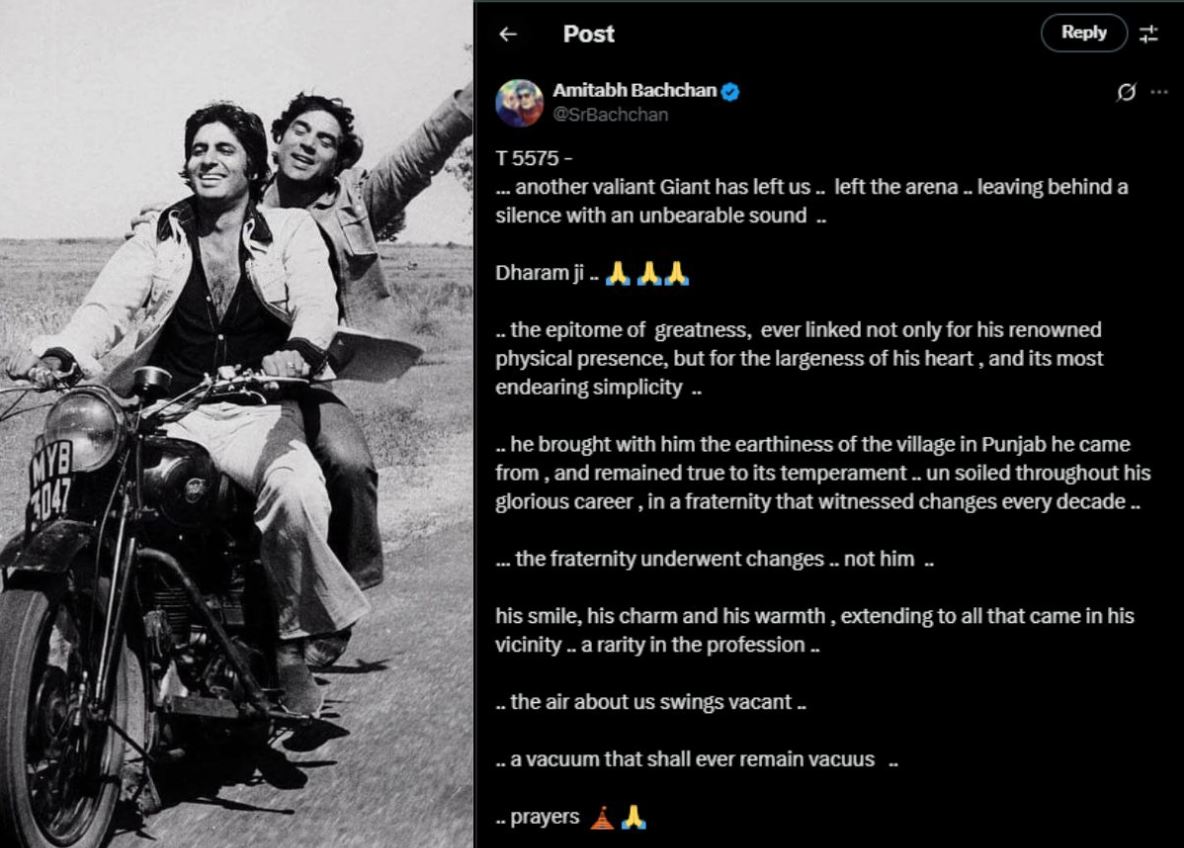Click the "fraternity underwent changes" line

714,559
